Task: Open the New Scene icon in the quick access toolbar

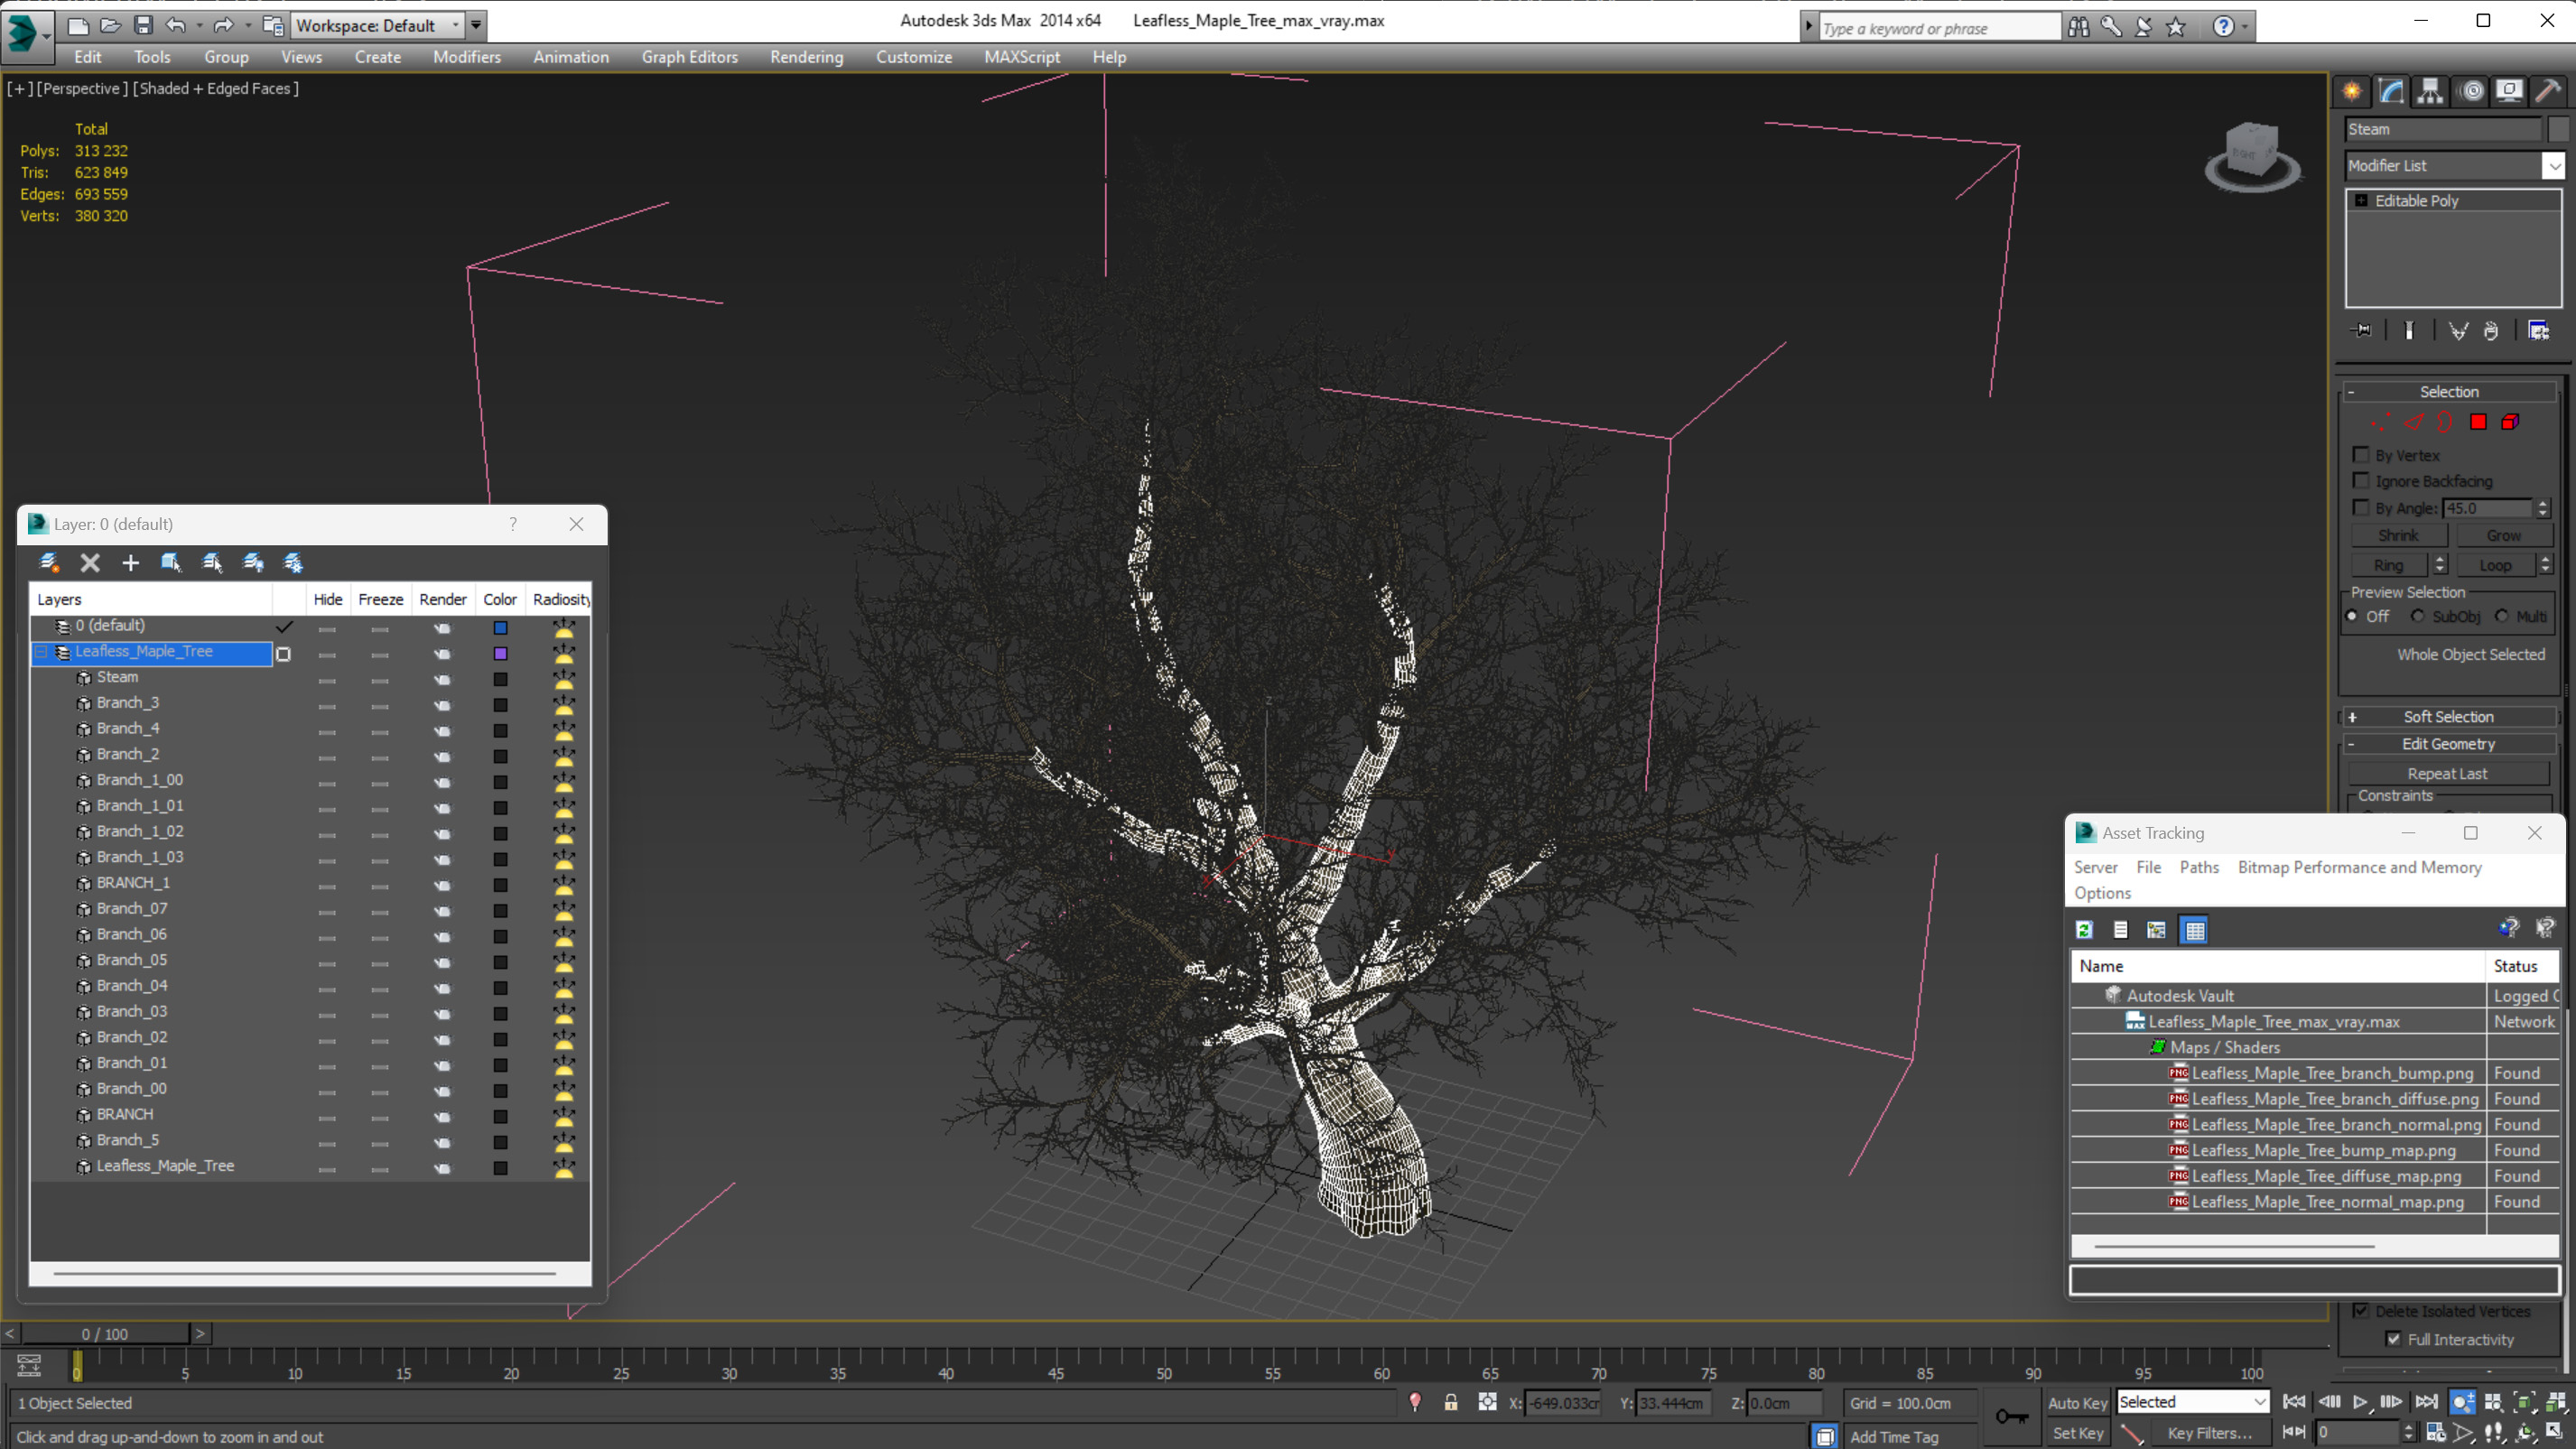Action: 78,25
